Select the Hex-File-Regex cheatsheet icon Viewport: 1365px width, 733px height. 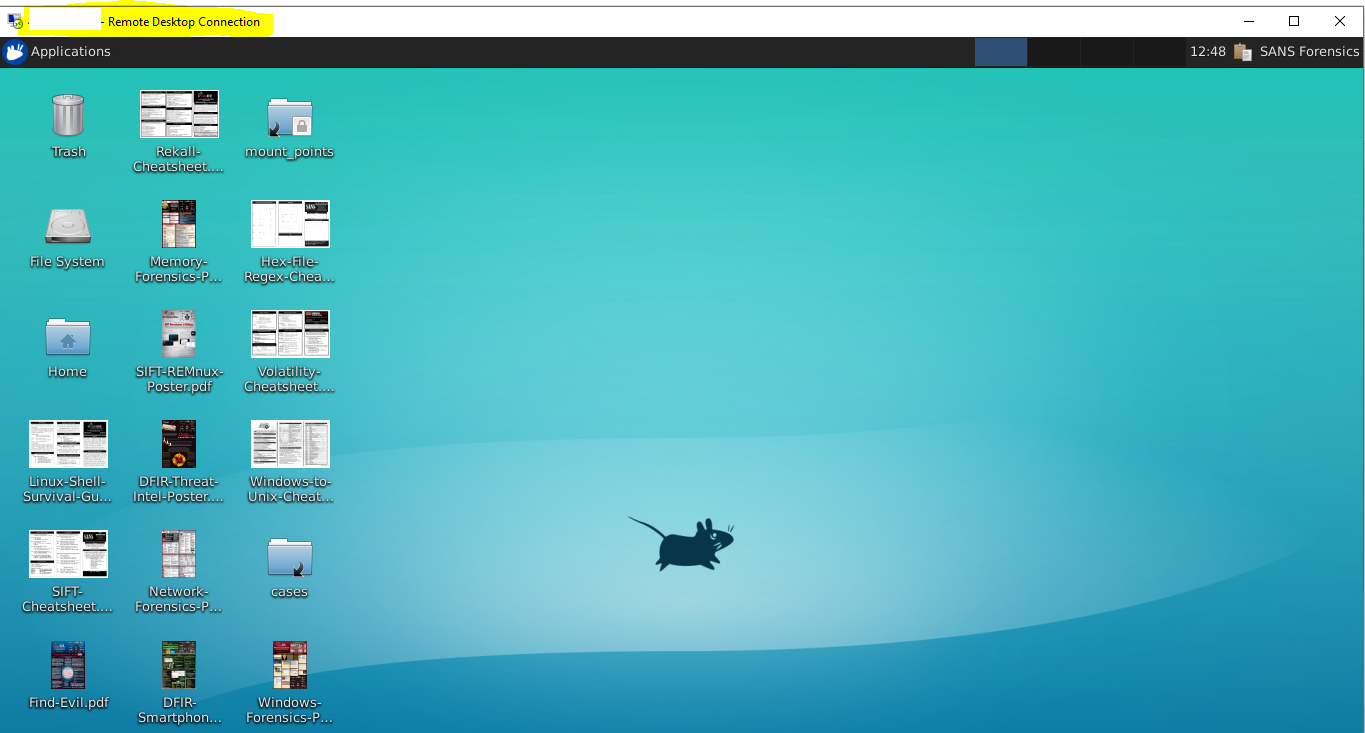tap(290, 224)
